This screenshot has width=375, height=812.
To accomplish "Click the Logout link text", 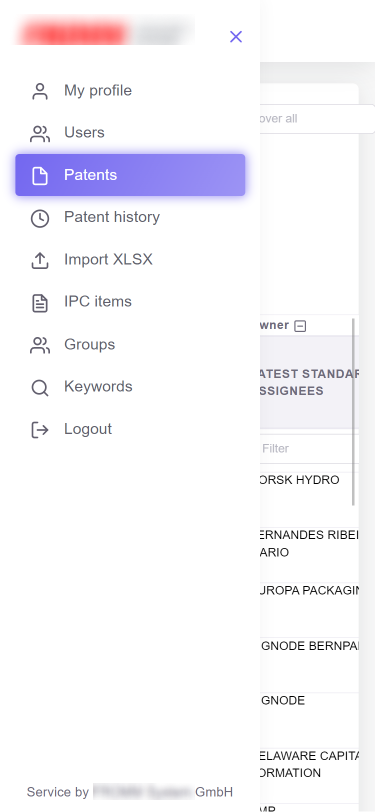I will [88, 429].
